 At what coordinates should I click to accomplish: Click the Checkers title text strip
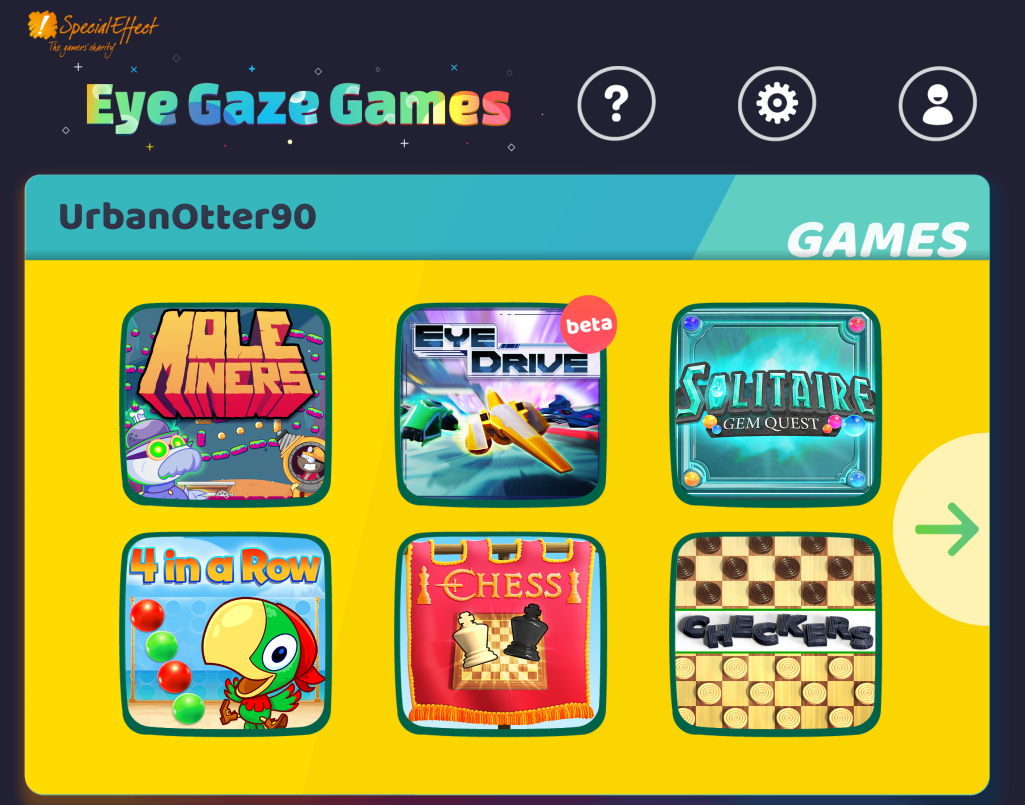pos(776,632)
